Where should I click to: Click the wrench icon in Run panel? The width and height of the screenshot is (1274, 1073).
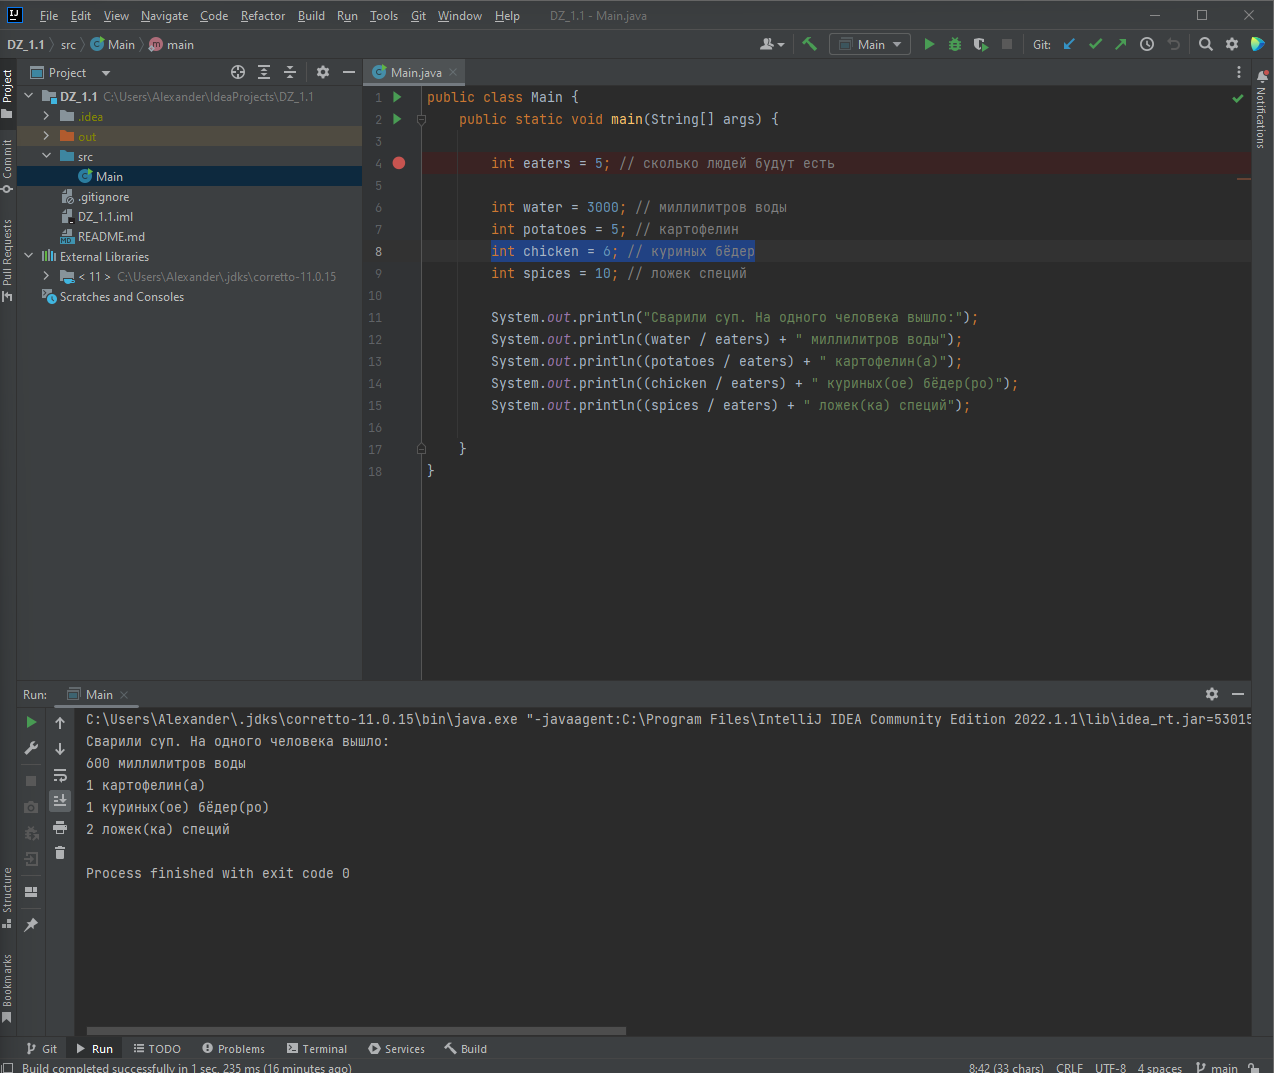(x=31, y=748)
